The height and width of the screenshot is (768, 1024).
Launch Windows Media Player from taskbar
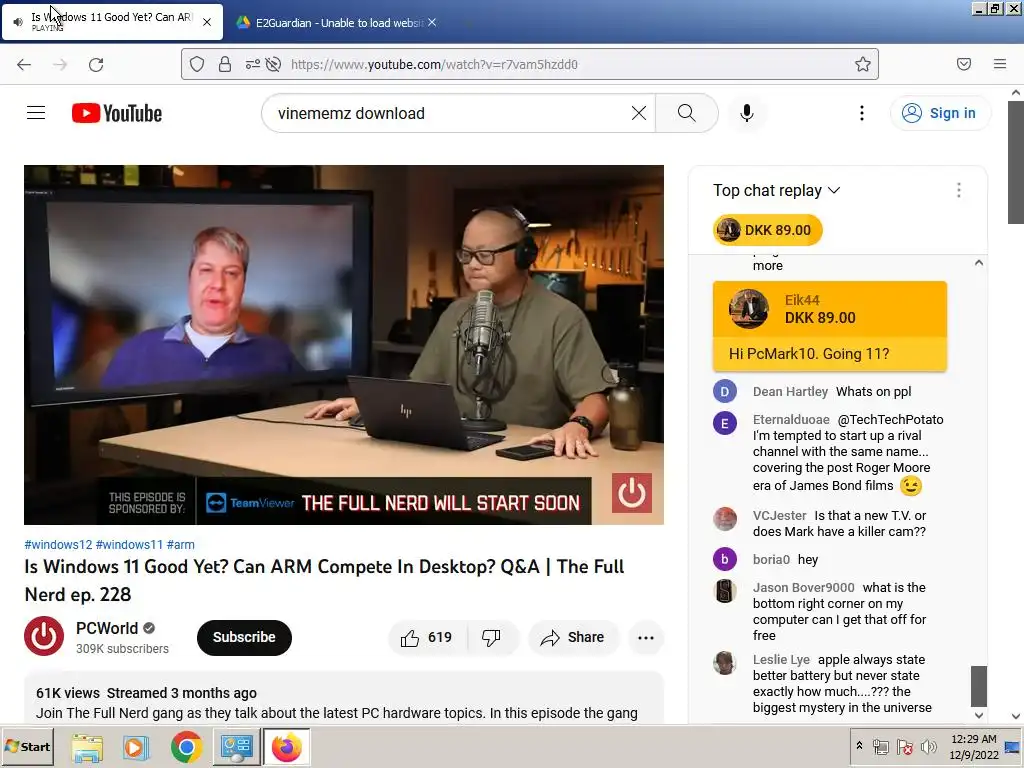[x=135, y=747]
